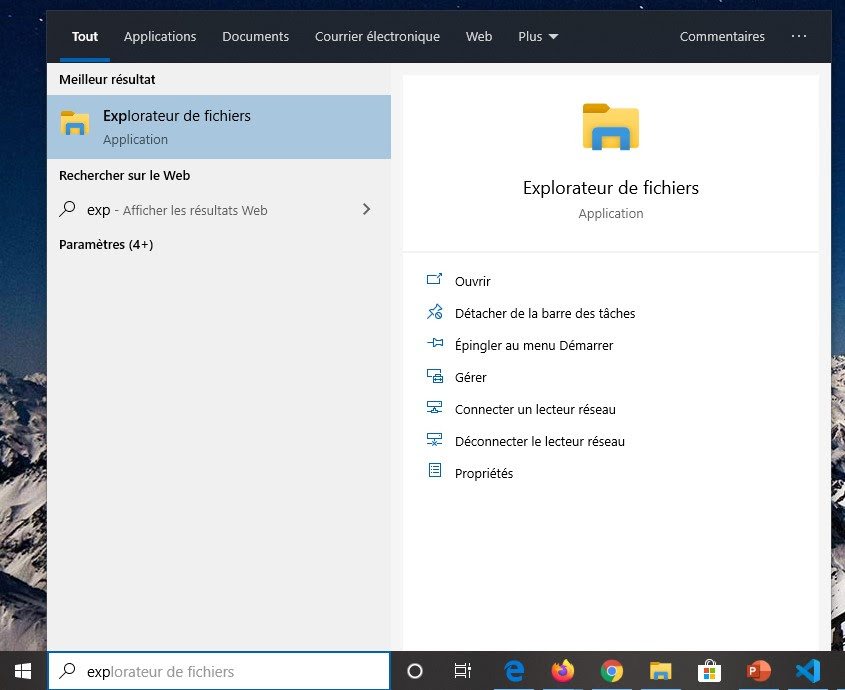The height and width of the screenshot is (690, 845).
Task: Select Déconnecter le lecteur réseau
Action: pyautogui.click(x=540, y=441)
